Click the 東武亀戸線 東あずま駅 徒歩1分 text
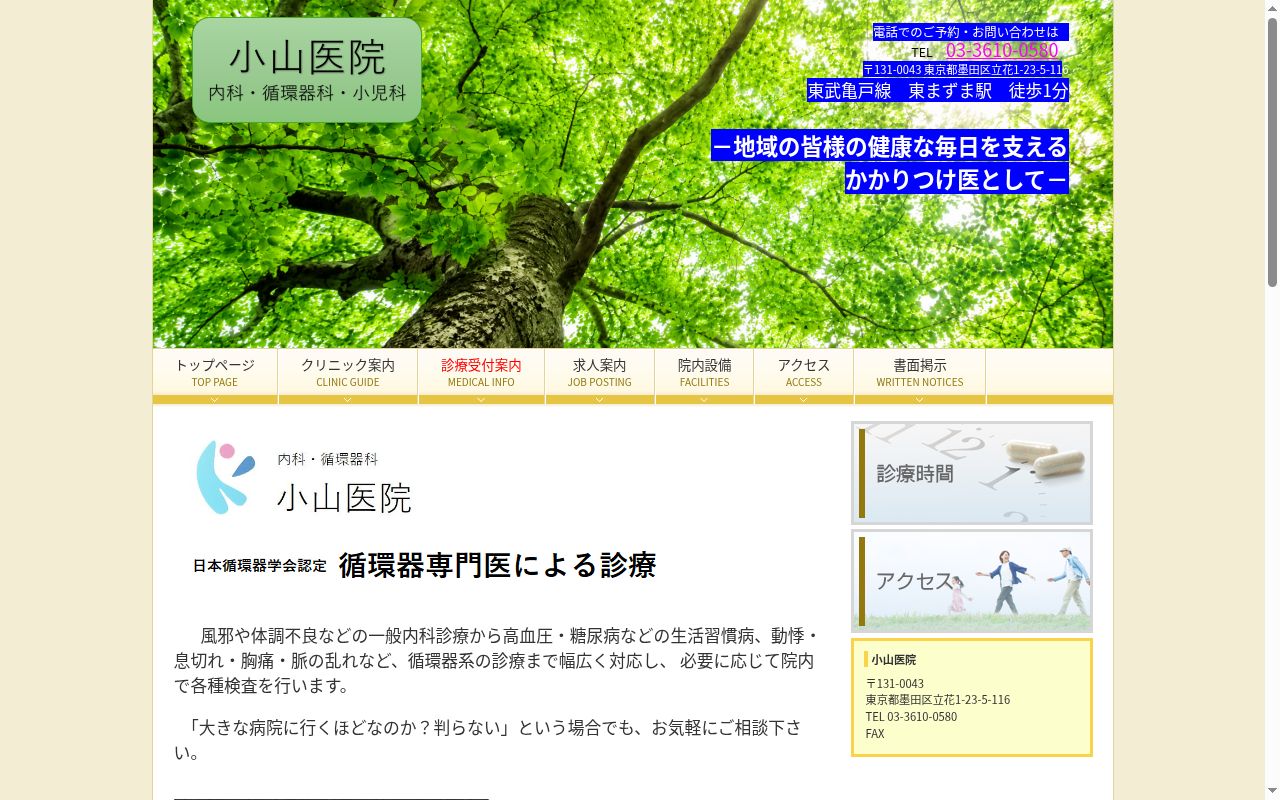 (938, 90)
